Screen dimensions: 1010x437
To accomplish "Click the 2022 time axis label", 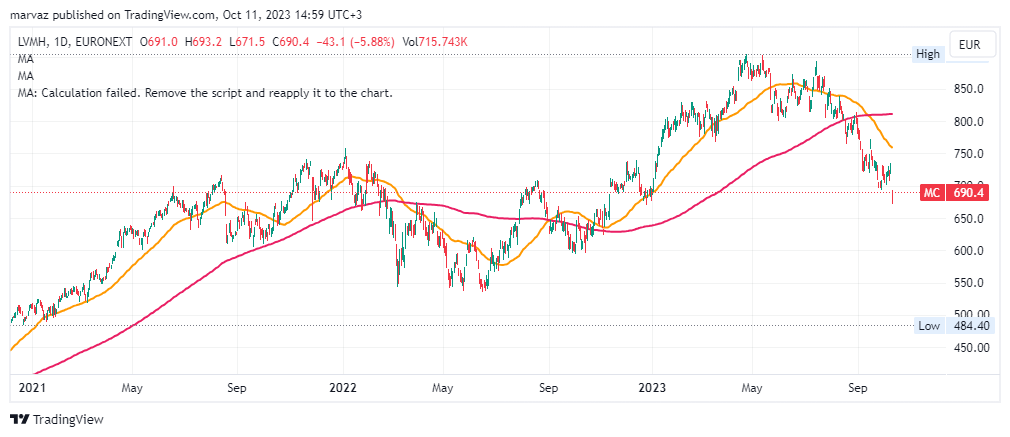I will click(x=343, y=389).
